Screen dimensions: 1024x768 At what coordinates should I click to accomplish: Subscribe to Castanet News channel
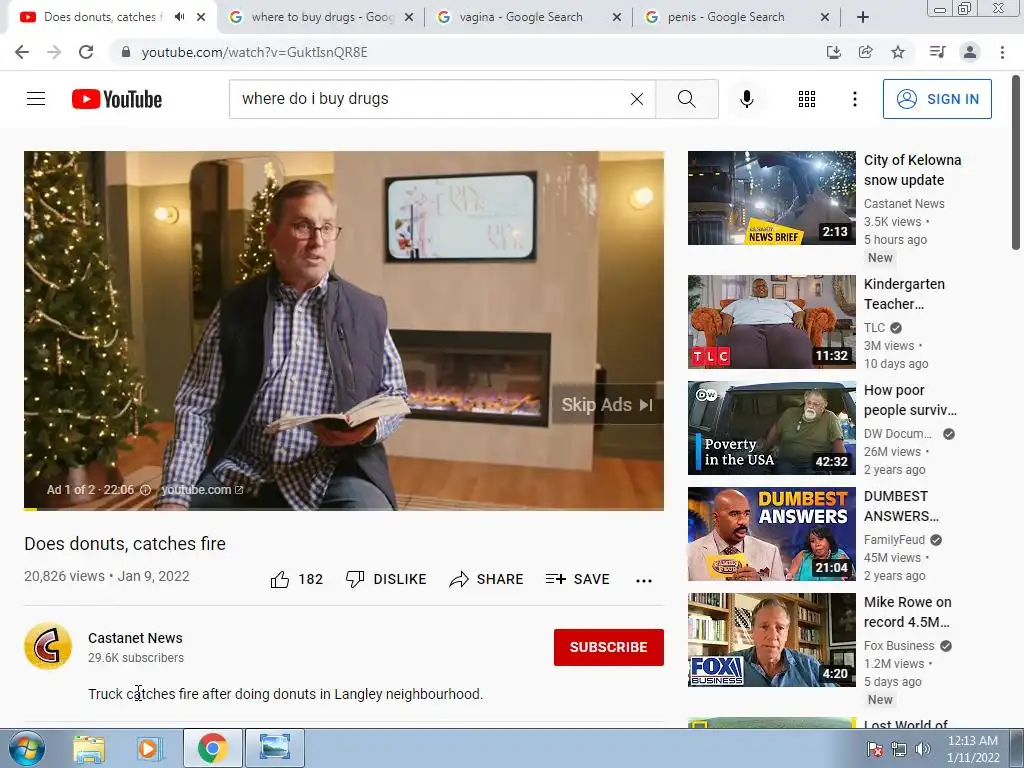coord(609,647)
